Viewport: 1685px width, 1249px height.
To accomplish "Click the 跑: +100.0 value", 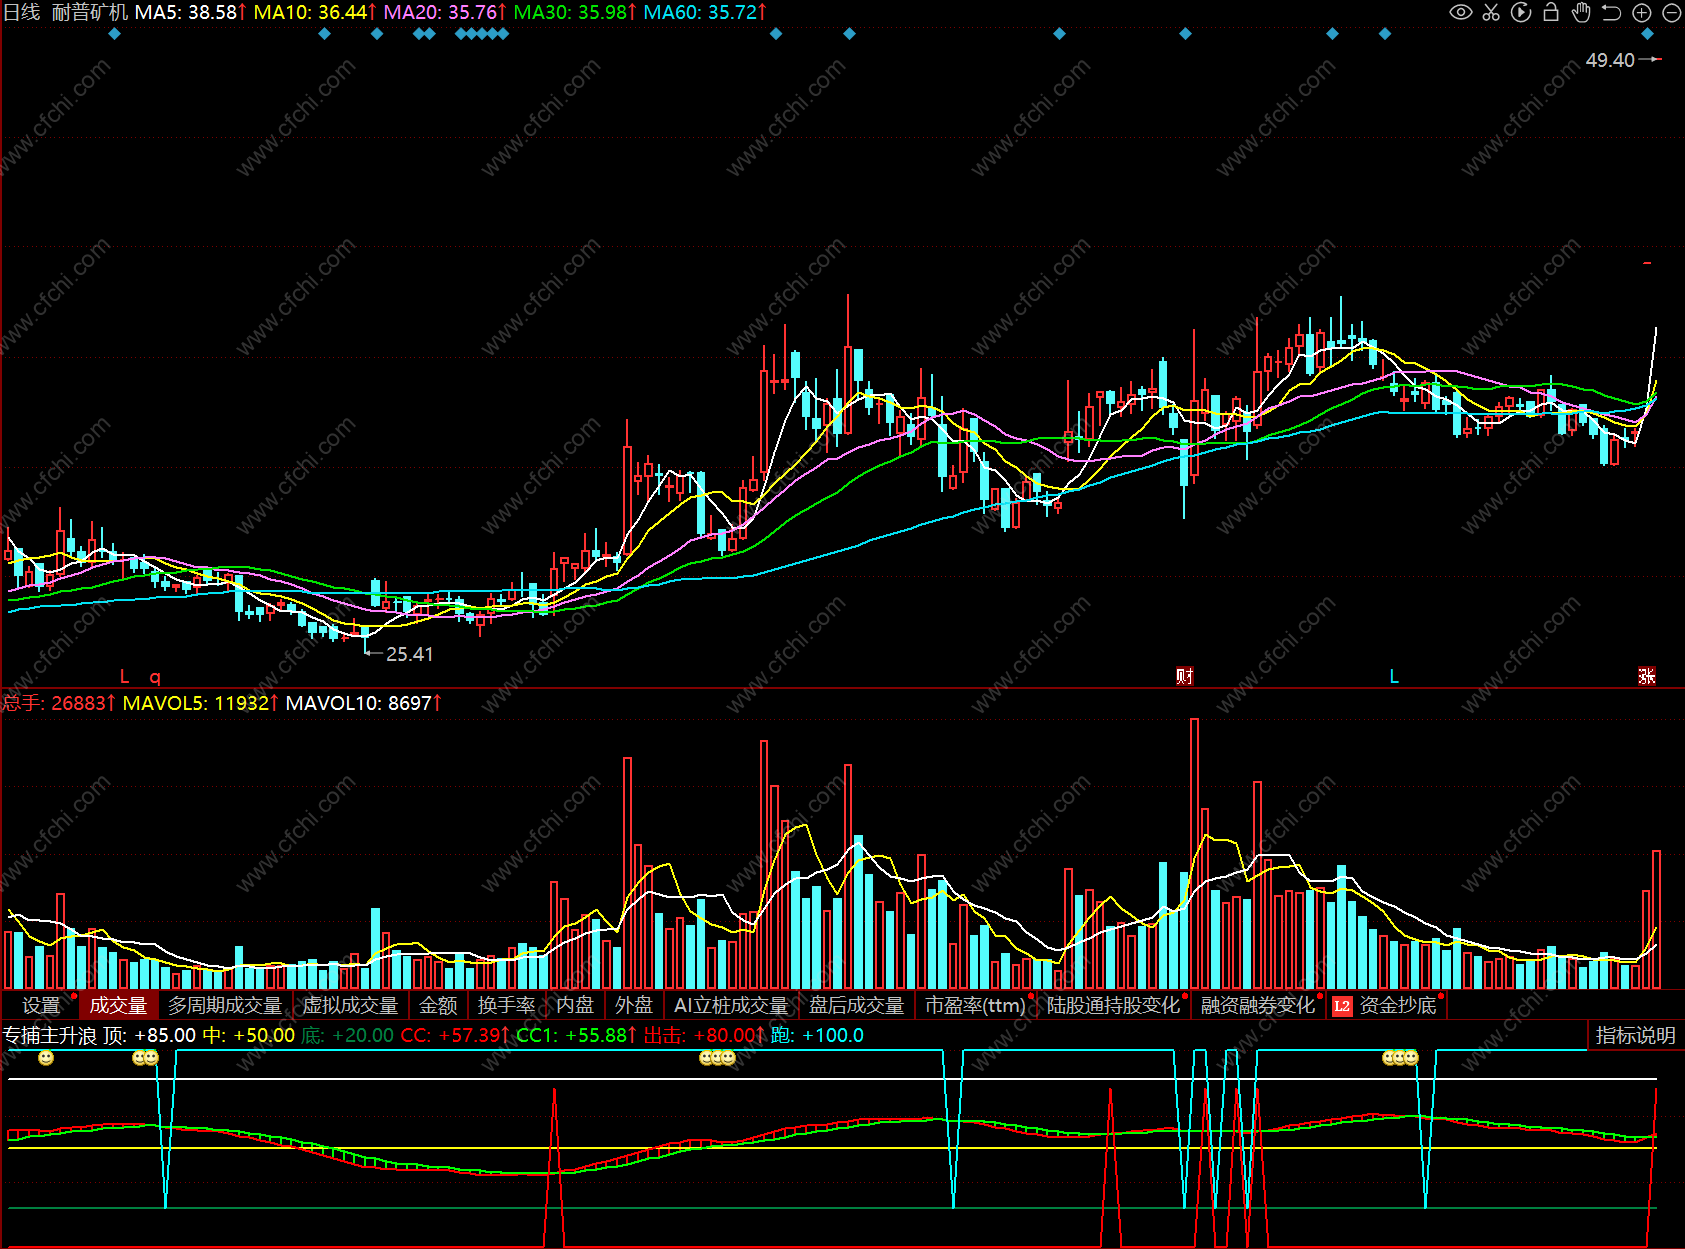I will point(818,1035).
